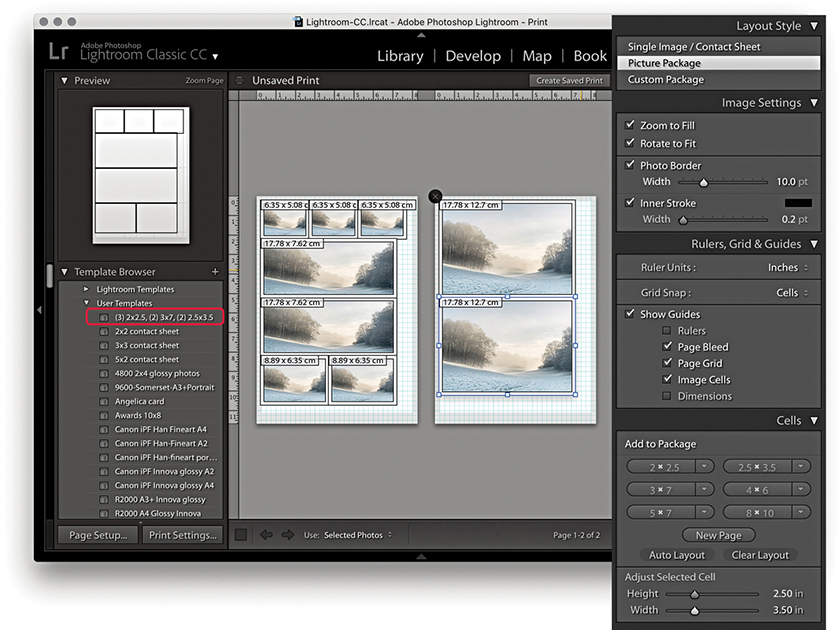840x630 pixels.
Task: Collapse the Lightroom Templates folder
Action: click(86, 289)
